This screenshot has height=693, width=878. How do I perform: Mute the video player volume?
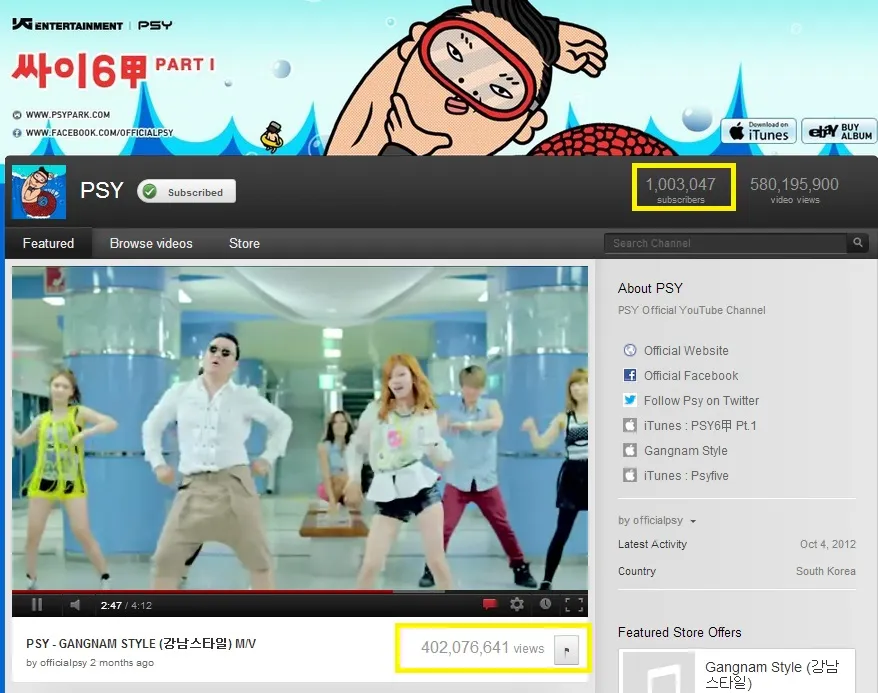(75, 604)
